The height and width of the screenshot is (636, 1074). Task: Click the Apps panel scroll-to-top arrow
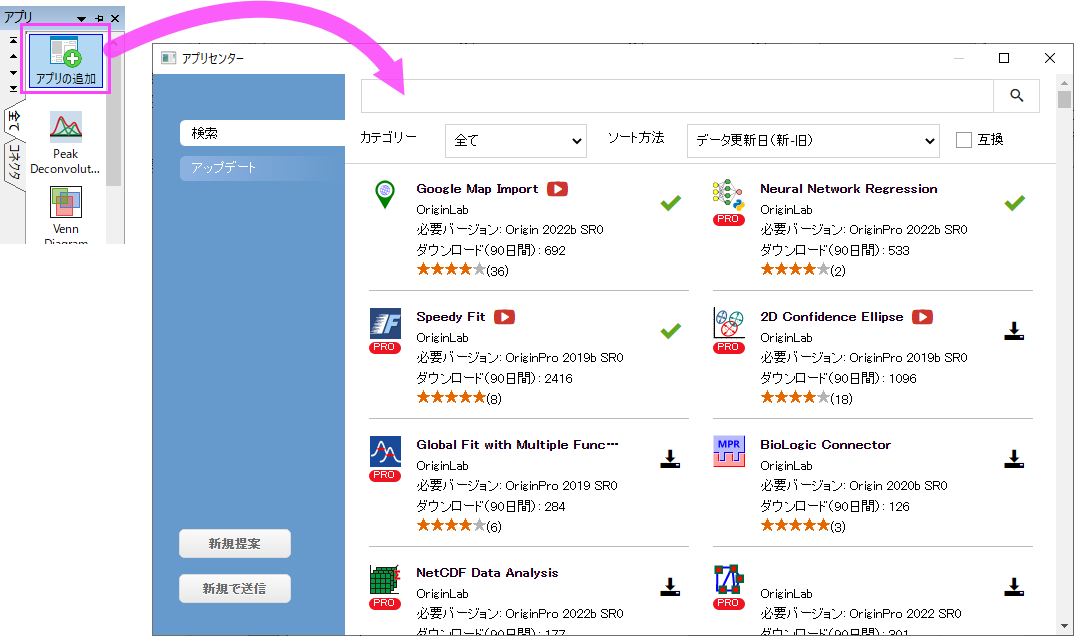click(x=13, y=40)
